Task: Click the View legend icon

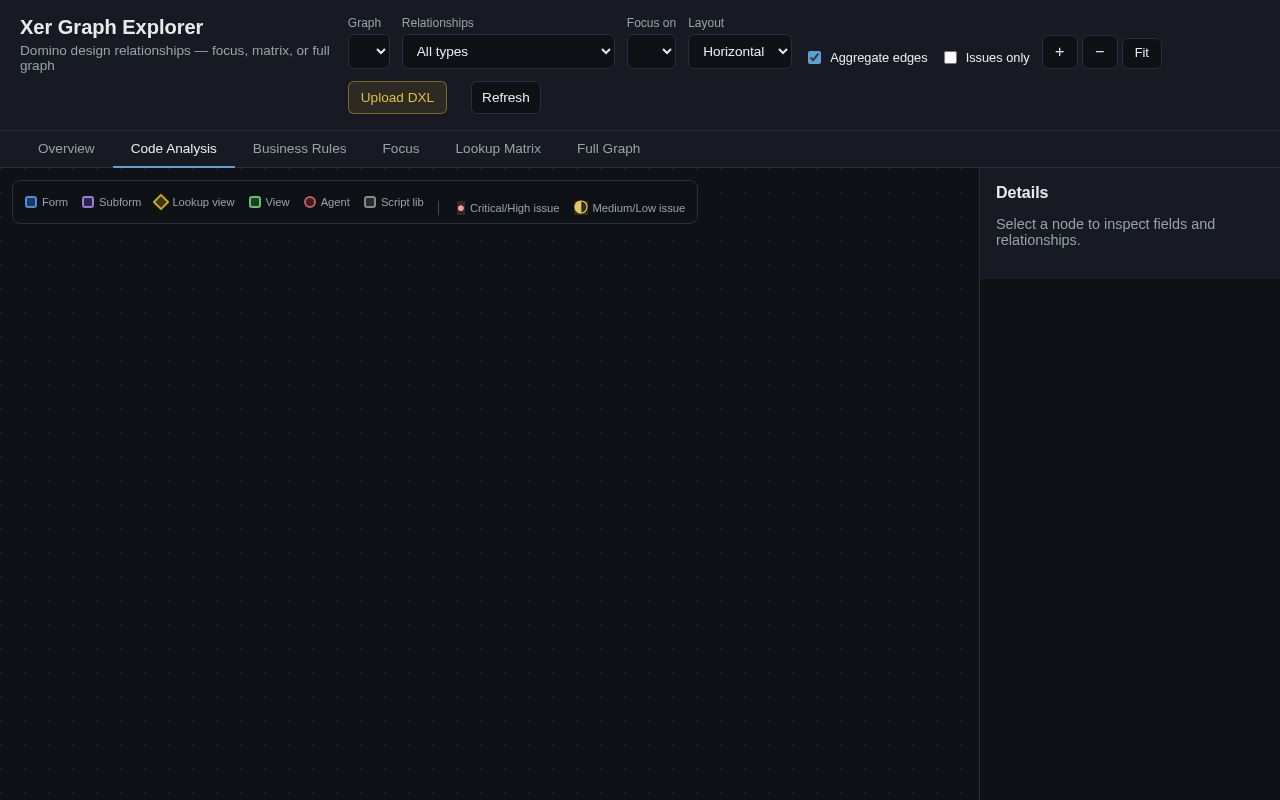Action: pyautogui.click(x=255, y=202)
